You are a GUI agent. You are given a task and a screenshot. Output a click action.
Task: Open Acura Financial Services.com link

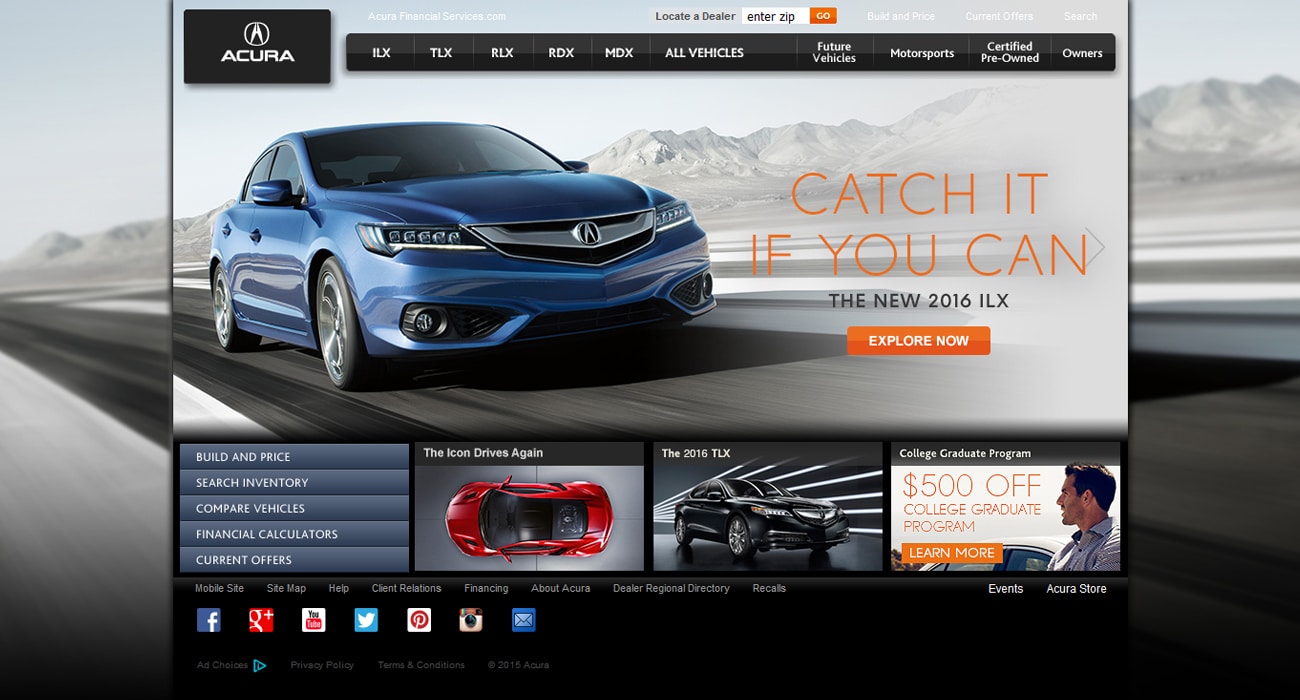tap(437, 16)
